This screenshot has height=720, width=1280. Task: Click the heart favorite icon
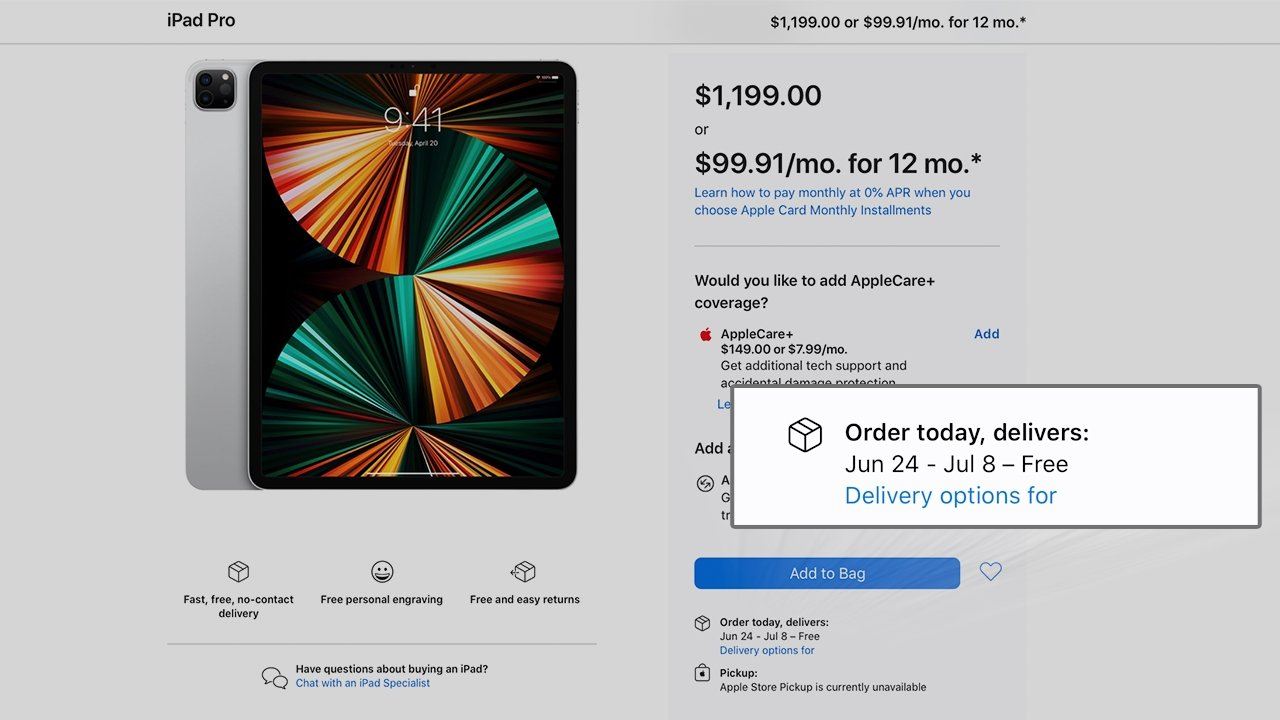[x=990, y=572]
